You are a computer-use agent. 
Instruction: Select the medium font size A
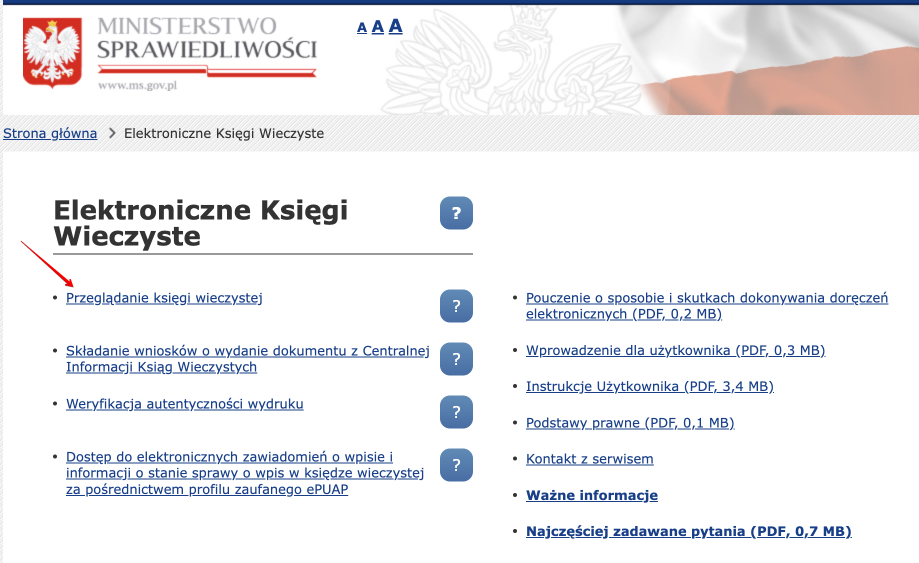[377, 26]
